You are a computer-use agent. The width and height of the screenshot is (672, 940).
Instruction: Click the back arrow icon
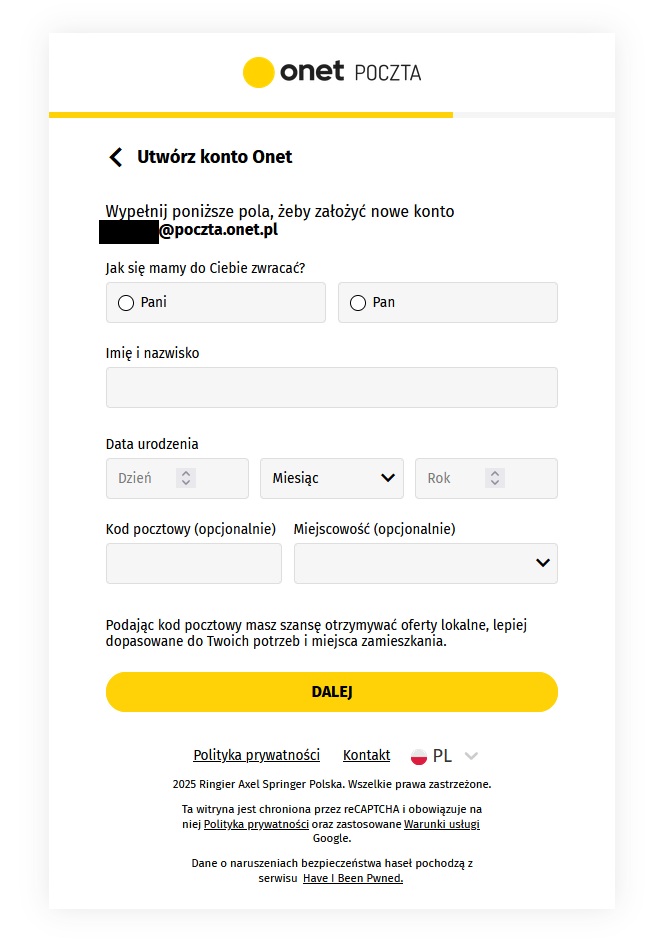(x=116, y=157)
